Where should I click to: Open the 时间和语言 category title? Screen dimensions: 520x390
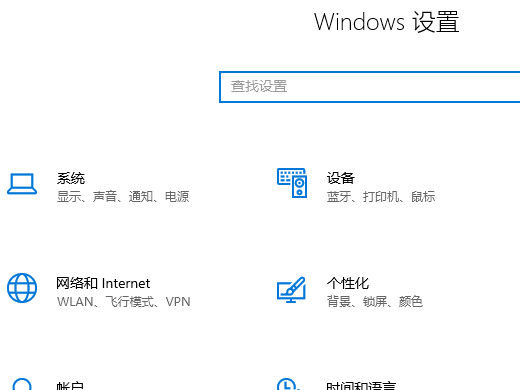pos(361,386)
